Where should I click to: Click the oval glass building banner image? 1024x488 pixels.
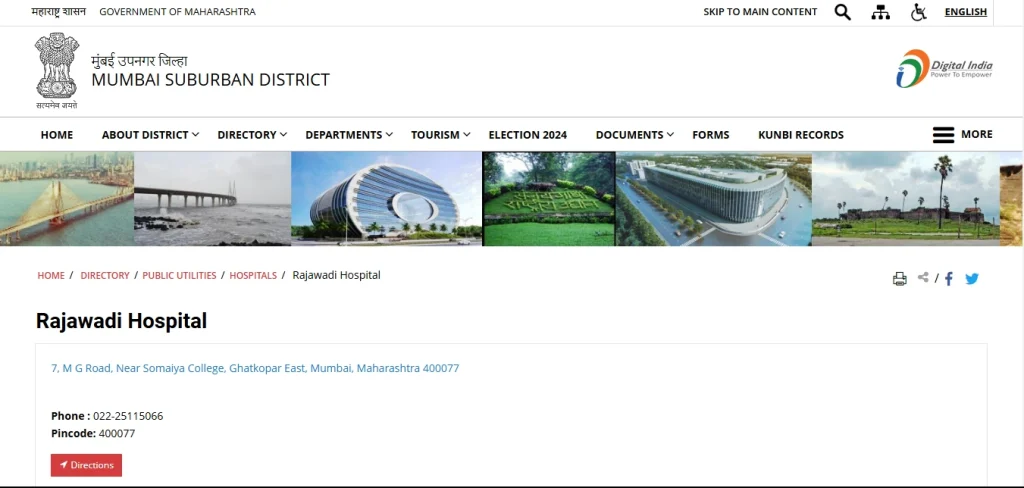(386, 198)
